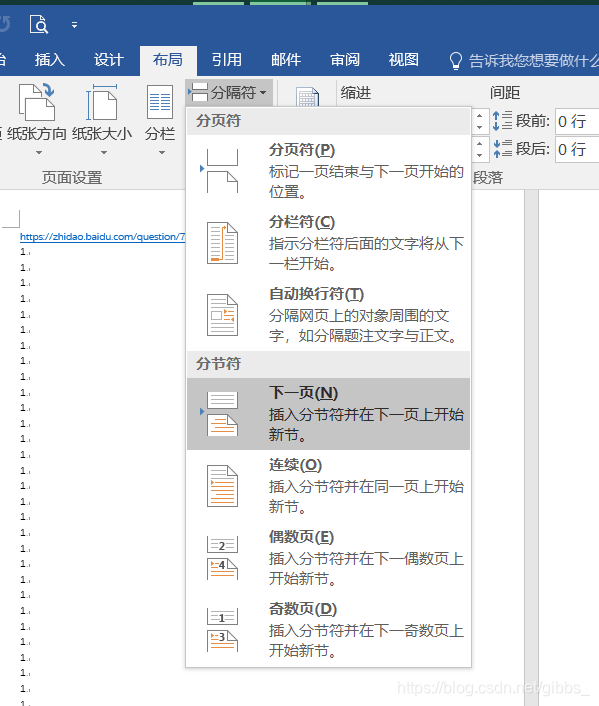Click the Print Preview quick access icon
Image resolution: width=599 pixels, height=706 pixels.
[39, 24]
